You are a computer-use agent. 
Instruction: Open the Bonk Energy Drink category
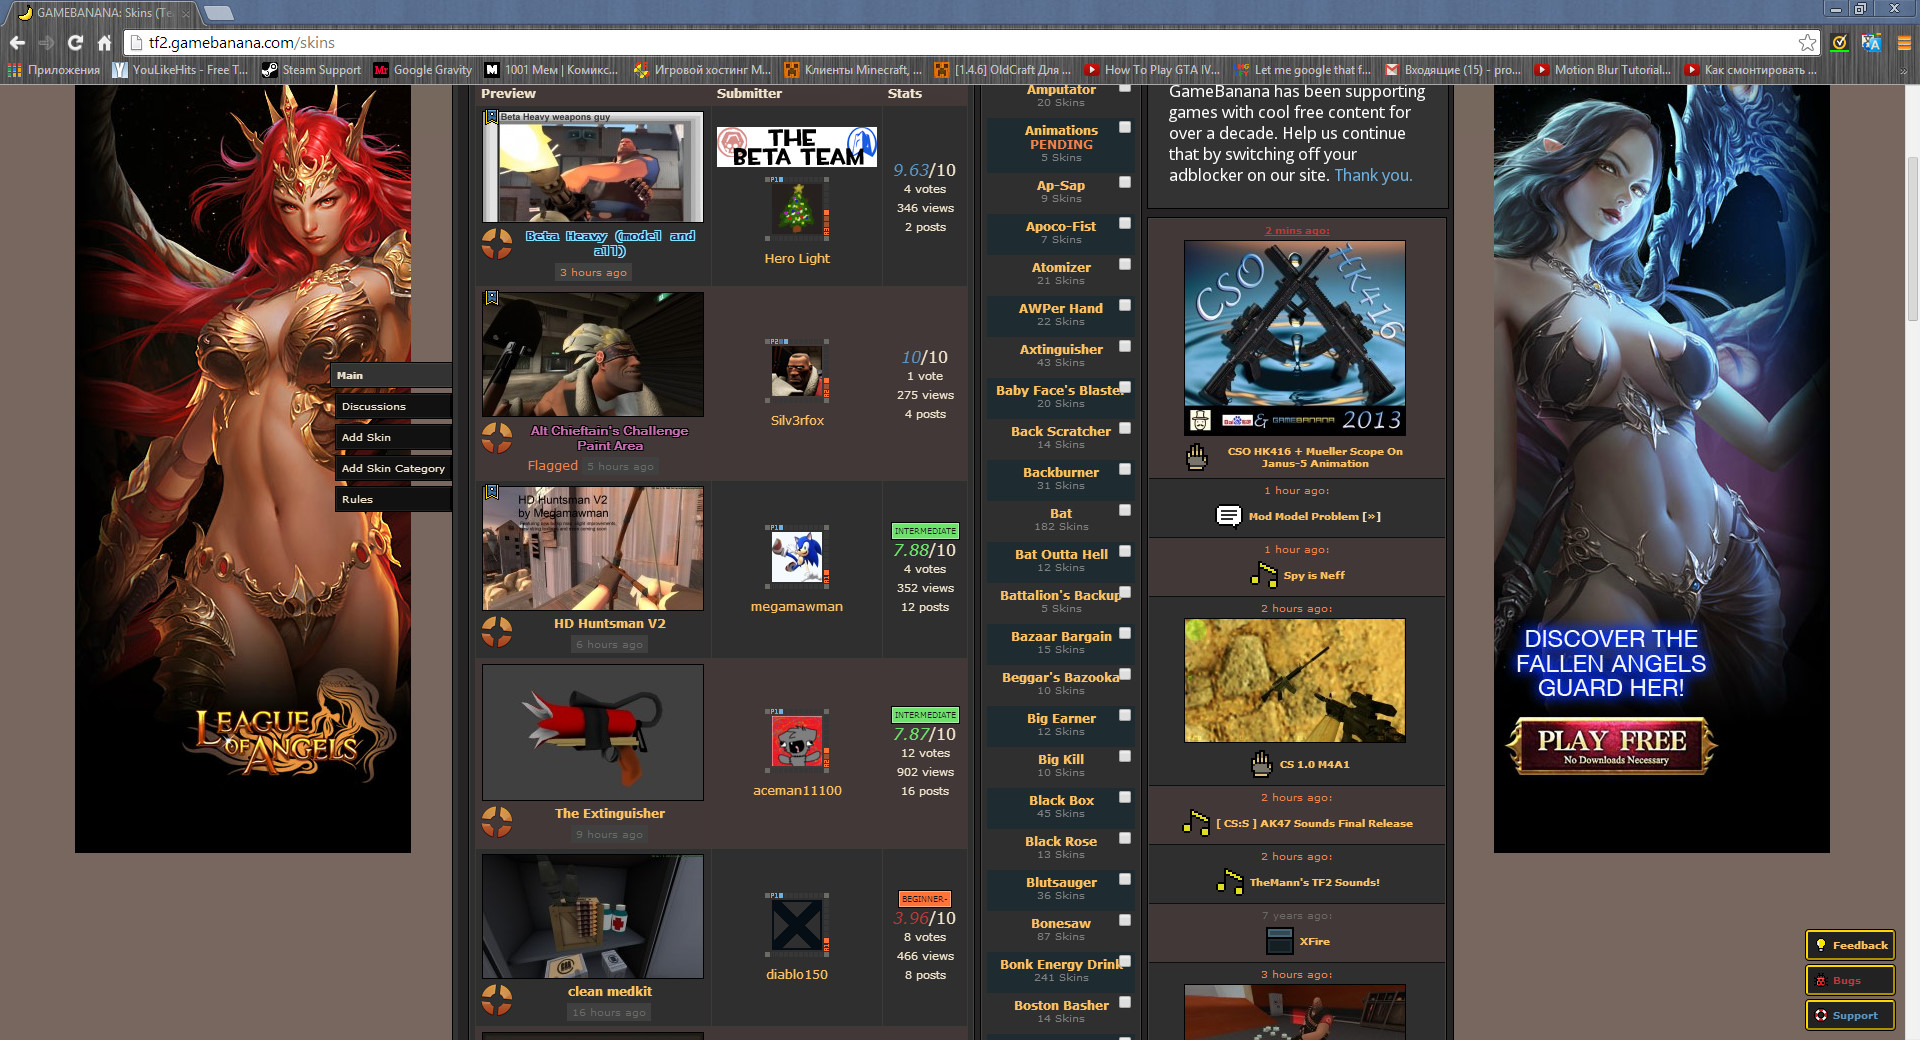click(1061, 964)
